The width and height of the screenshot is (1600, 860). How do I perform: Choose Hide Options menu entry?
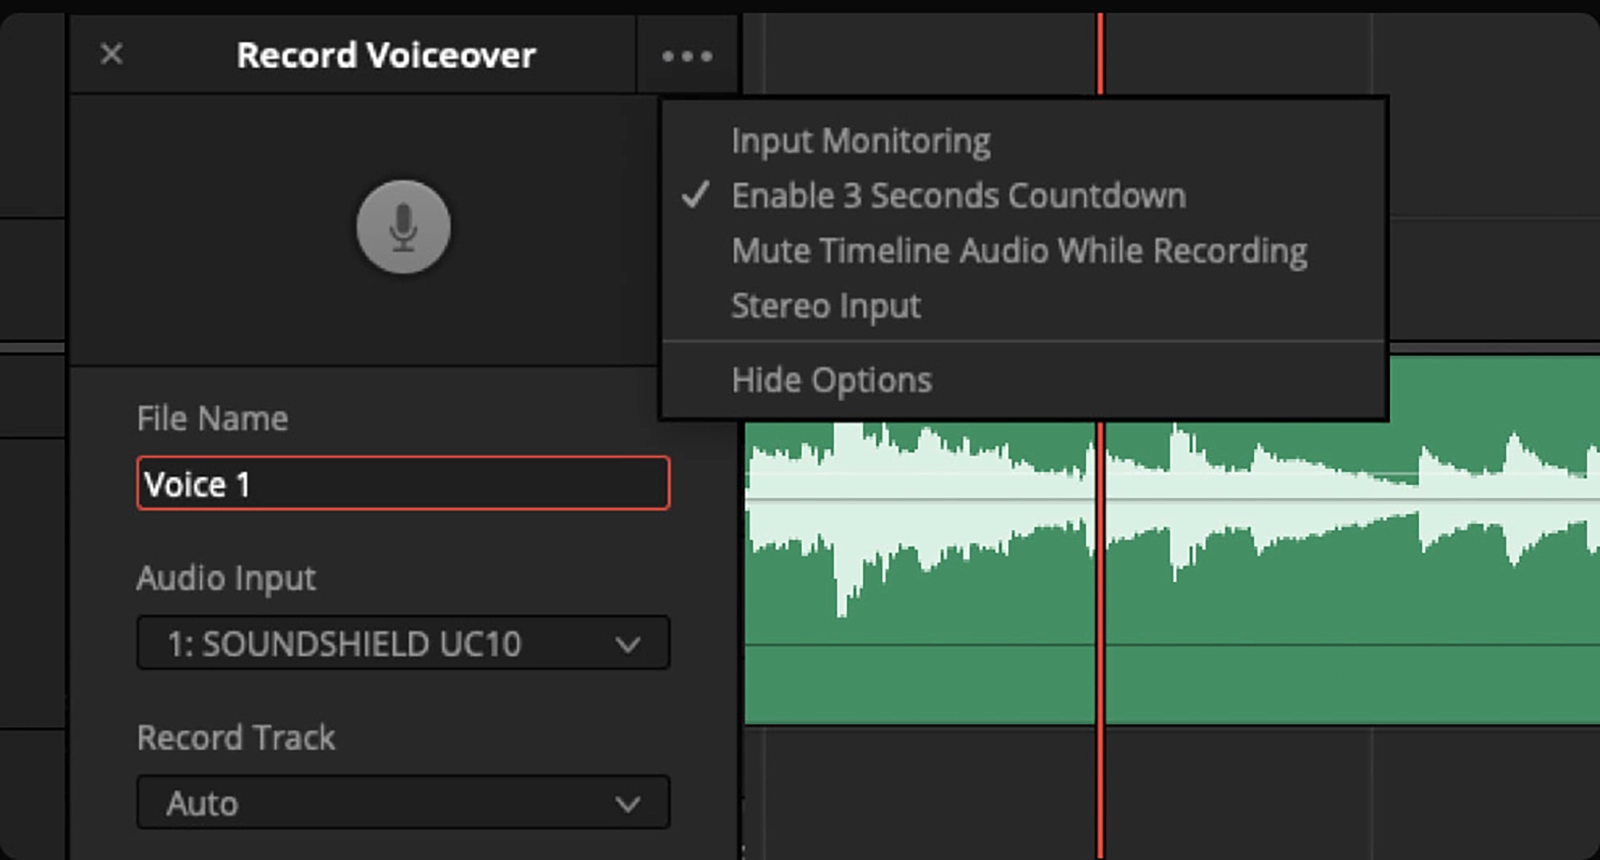click(831, 380)
